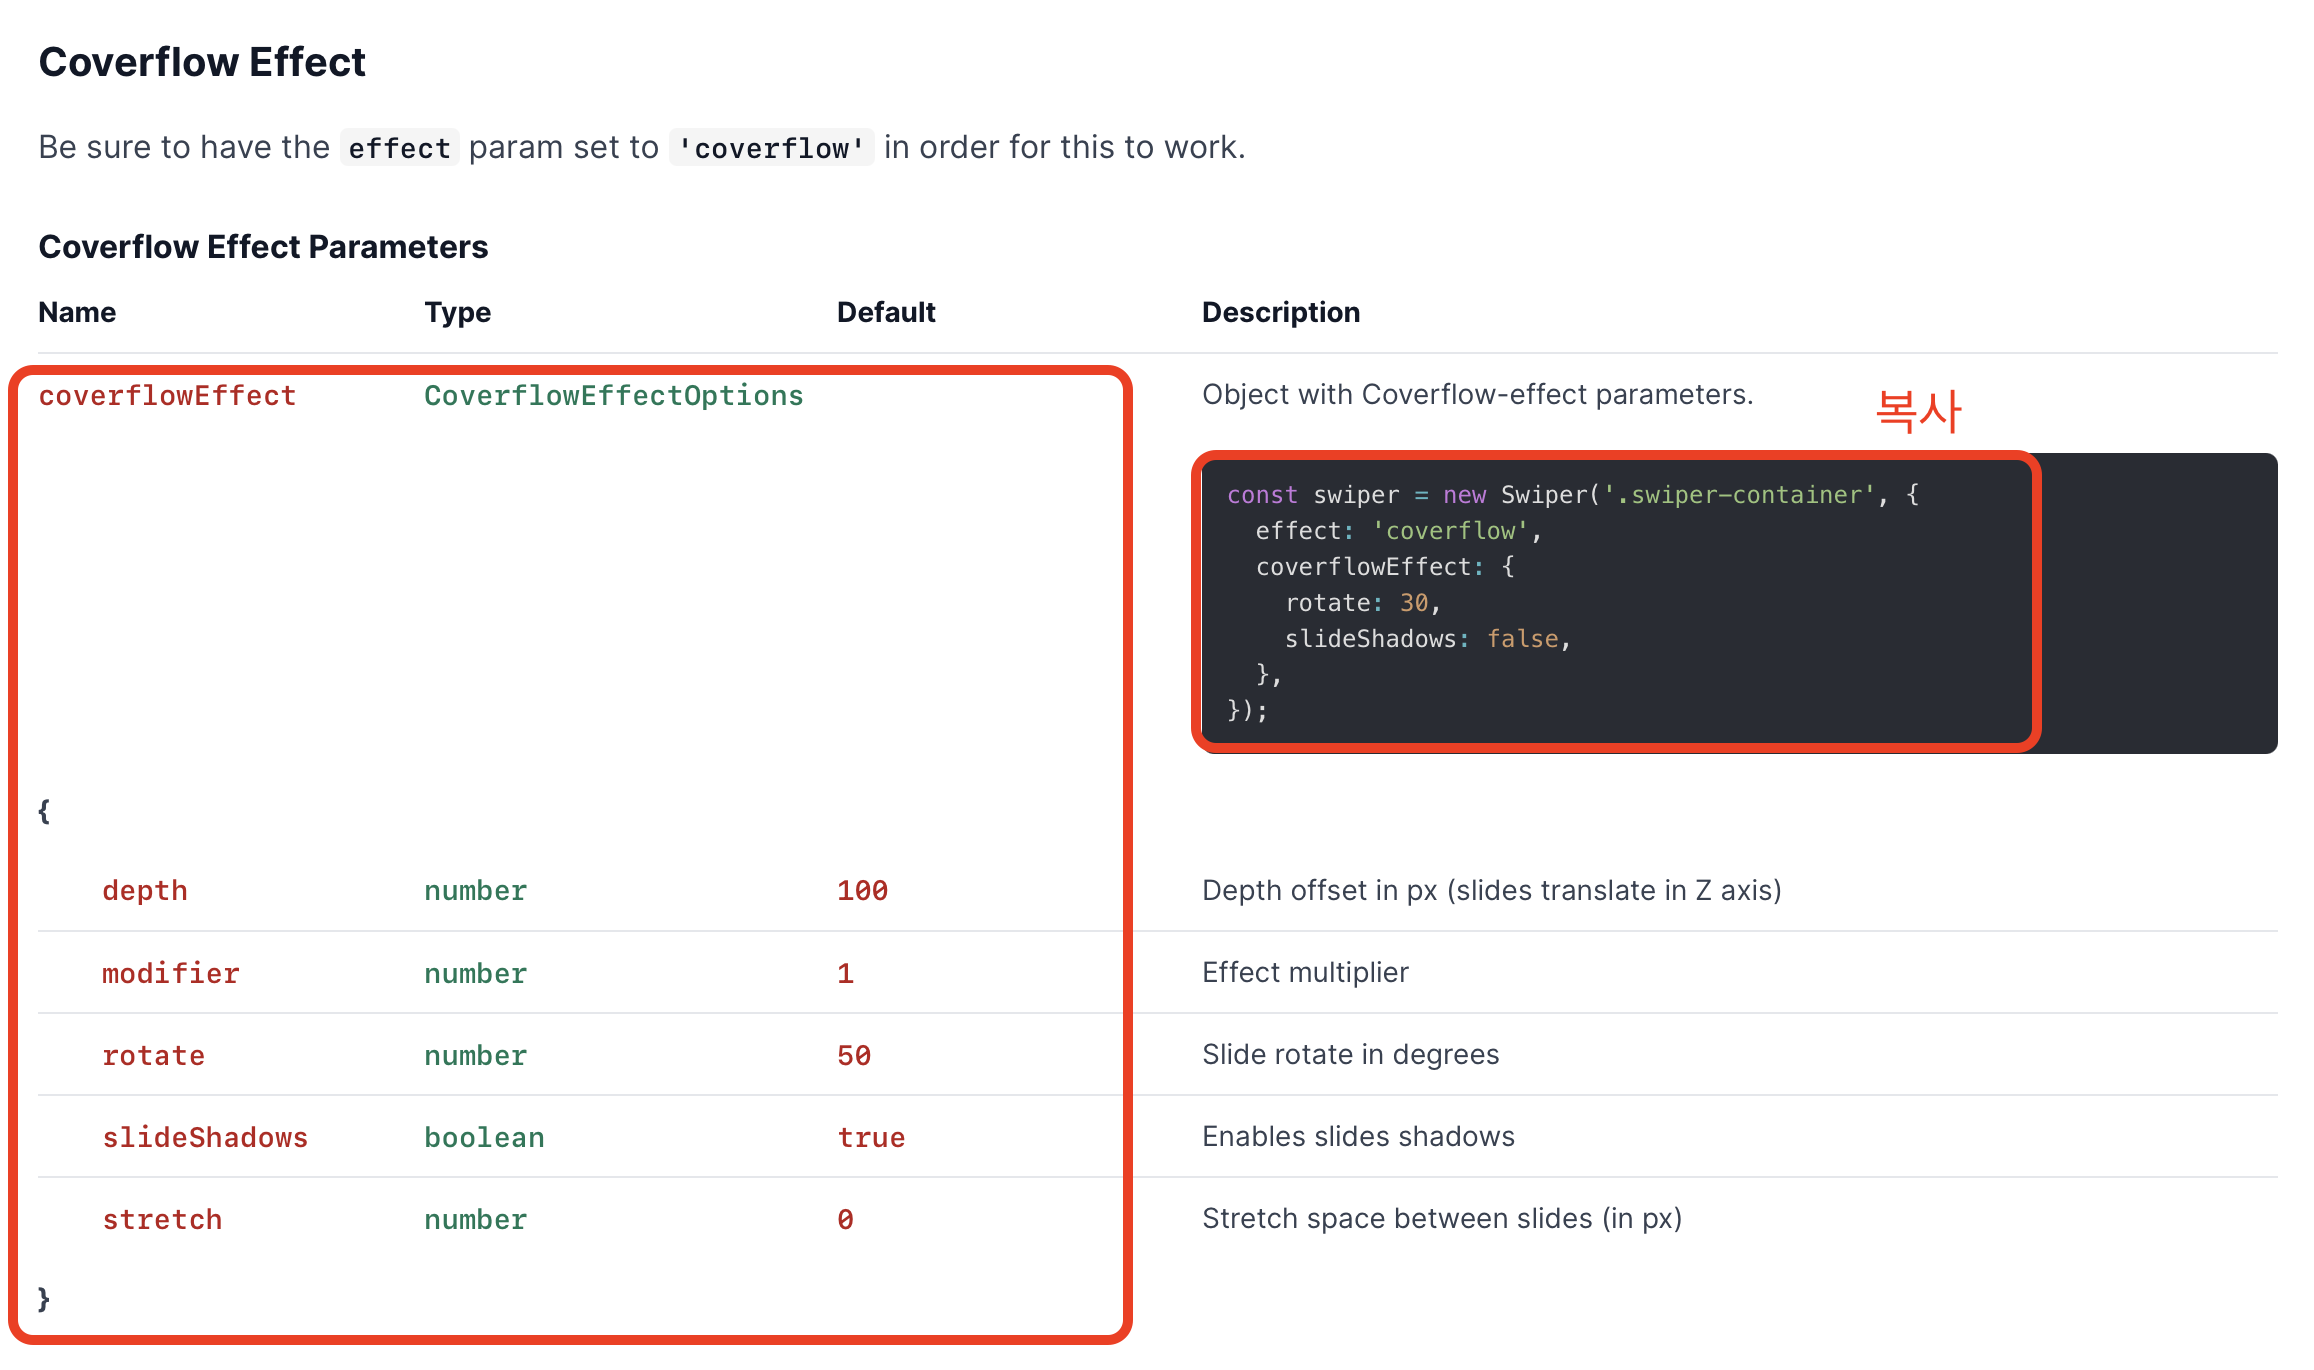
Task: Click the inline effect code word
Action: point(399,148)
